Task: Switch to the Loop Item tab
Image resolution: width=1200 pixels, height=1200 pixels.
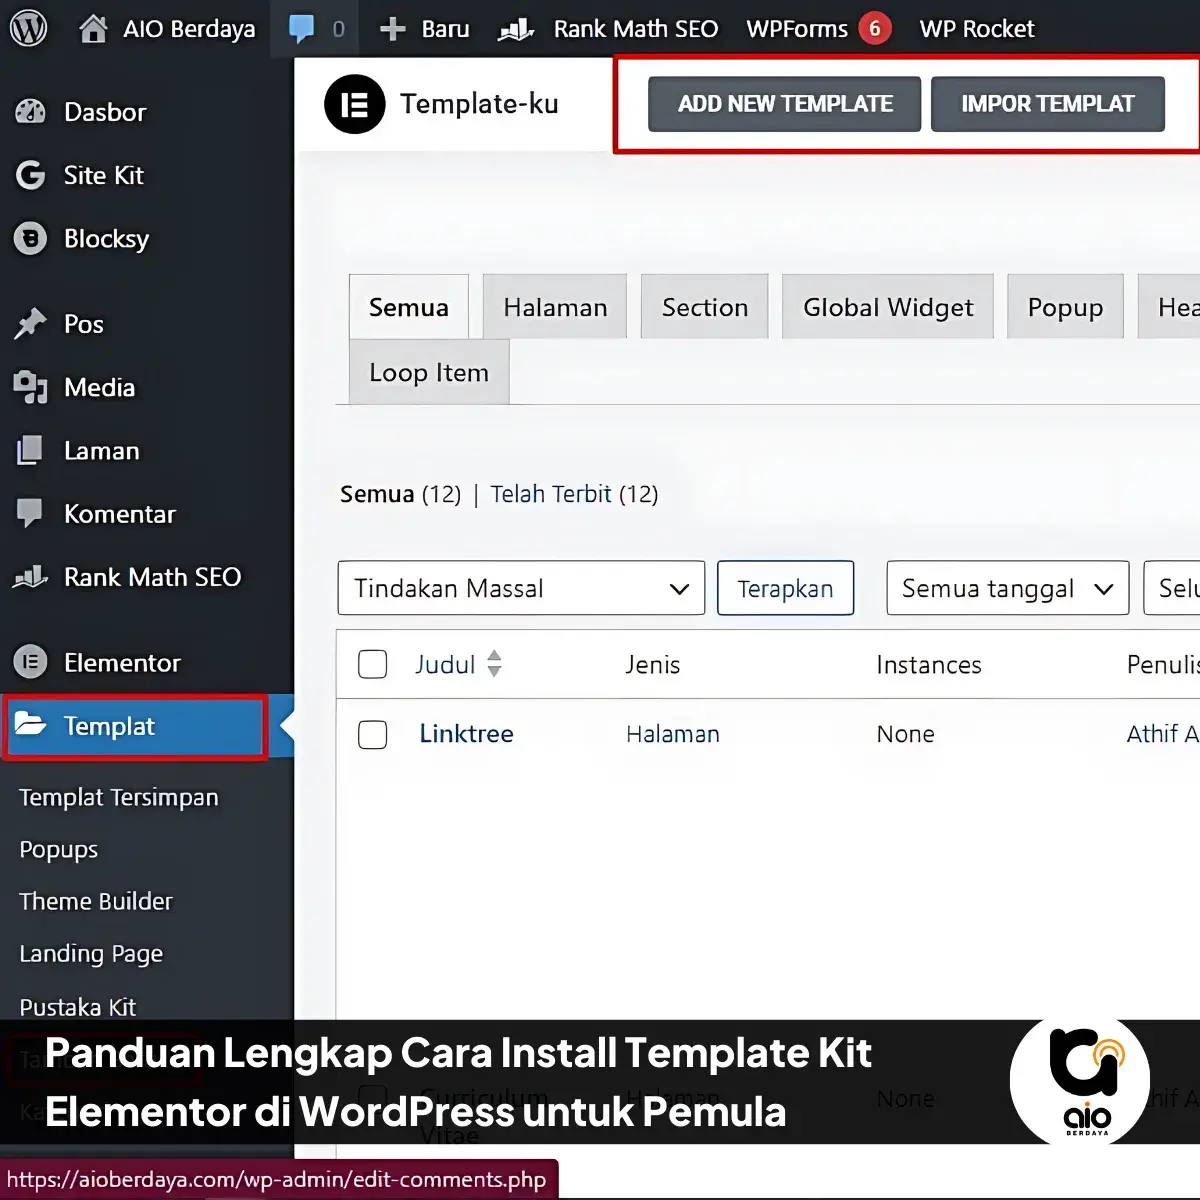Action: coord(429,372)
